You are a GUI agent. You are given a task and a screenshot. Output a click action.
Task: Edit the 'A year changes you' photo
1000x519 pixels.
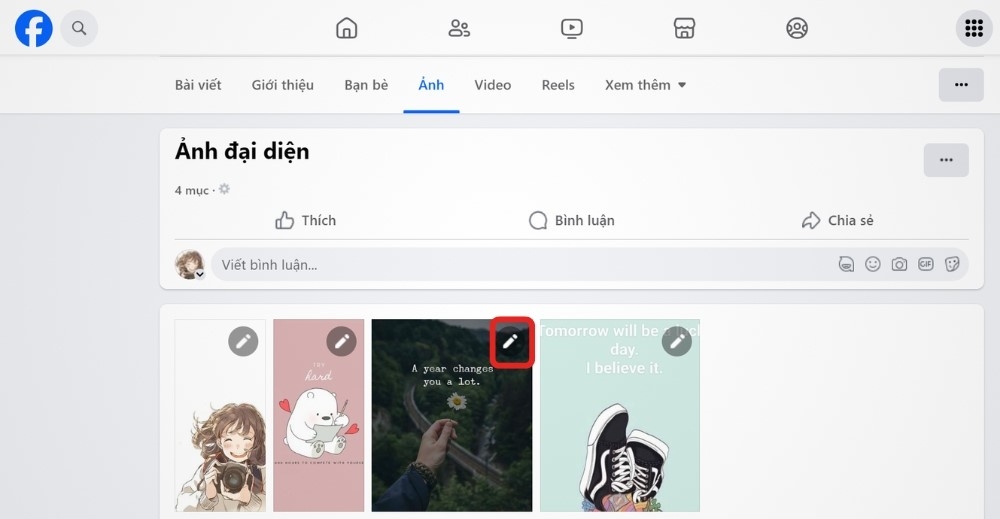(x=510, y=342)
